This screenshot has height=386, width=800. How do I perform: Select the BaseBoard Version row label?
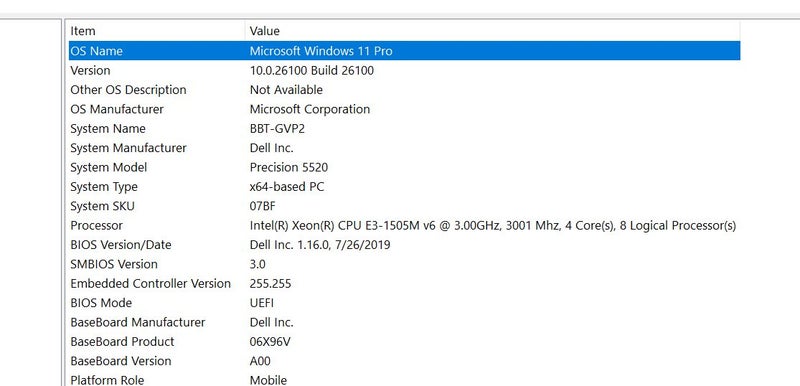point(121,361)
